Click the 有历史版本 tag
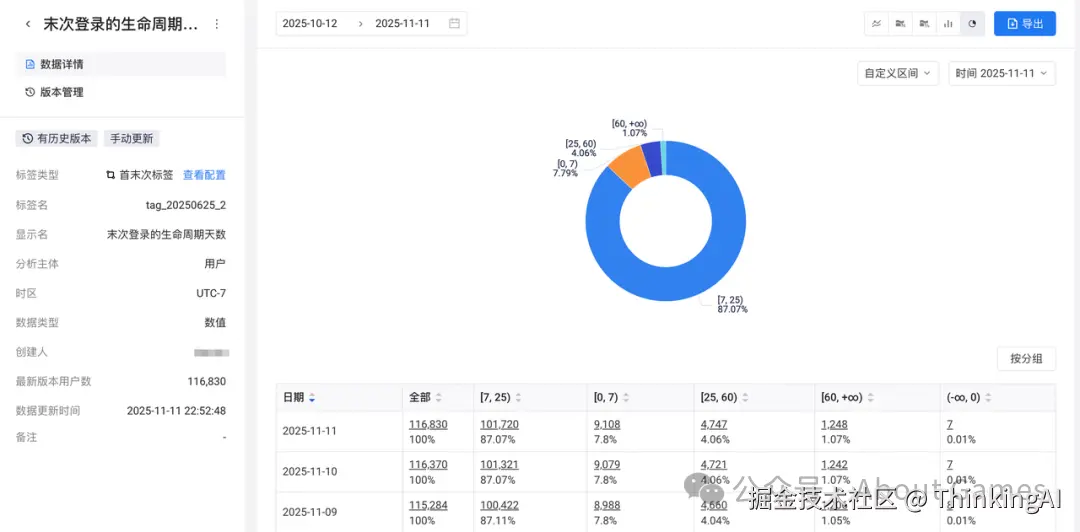This screenshot has height=532, width=1080. coord(56,139)
